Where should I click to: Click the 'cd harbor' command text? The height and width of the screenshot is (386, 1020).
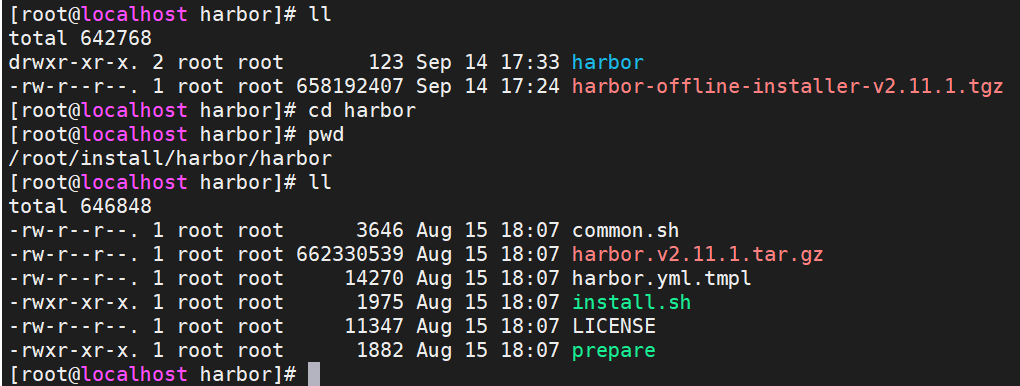point(362,111)
